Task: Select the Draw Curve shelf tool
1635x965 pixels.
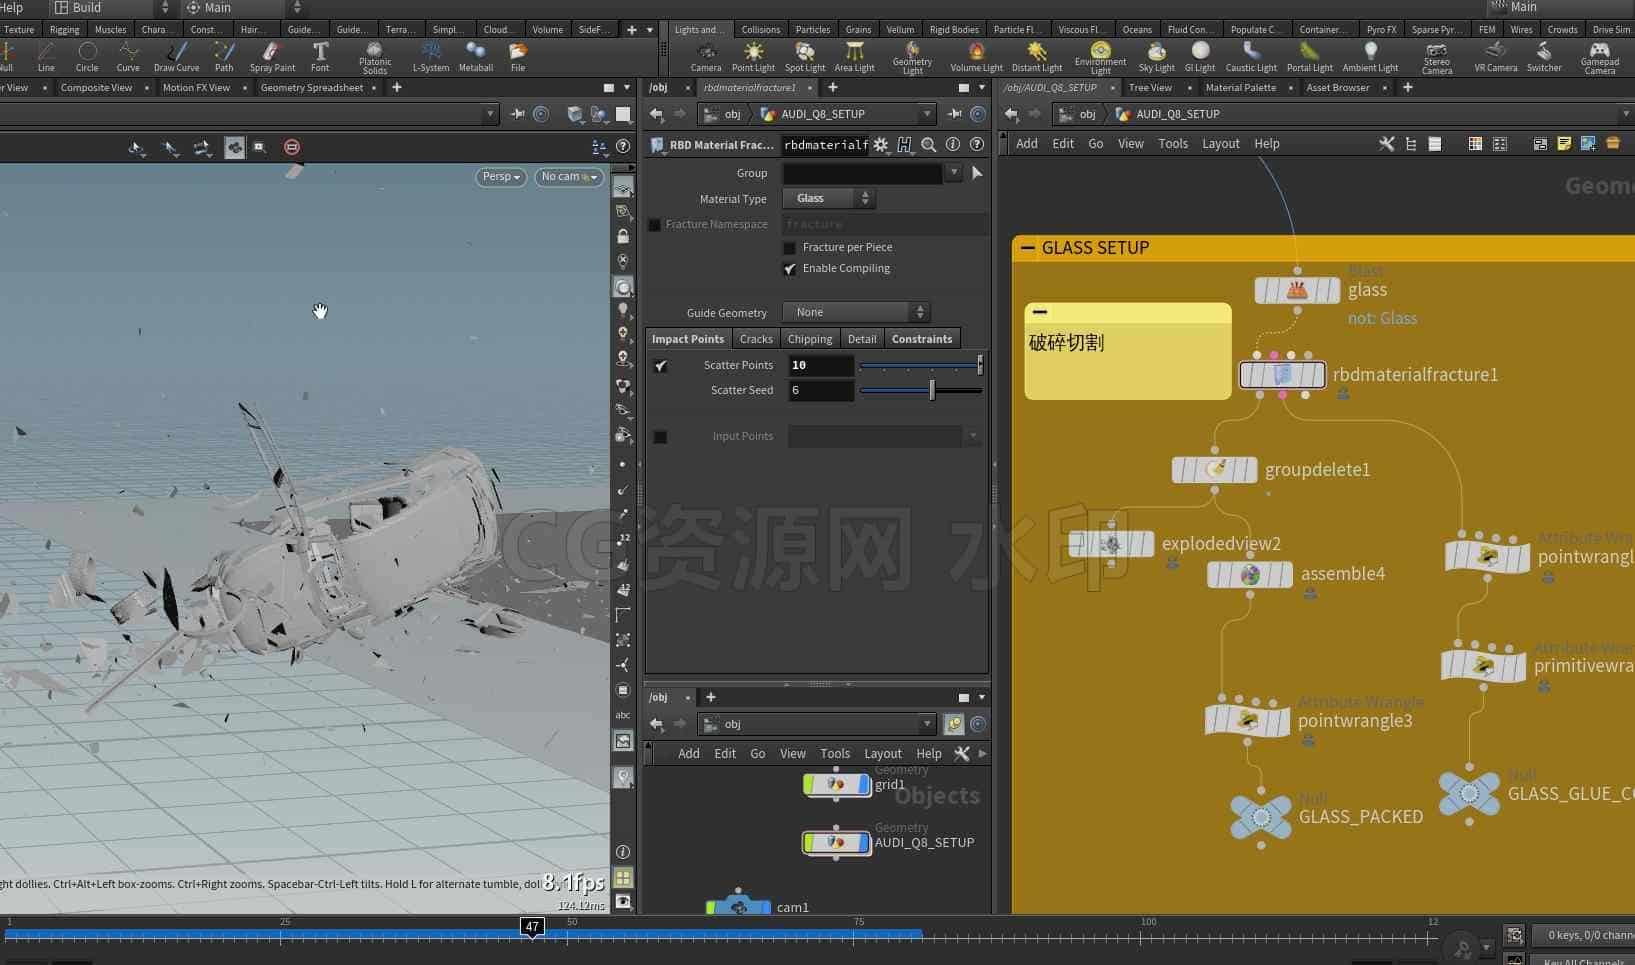Action: click(x=176, y=57)
